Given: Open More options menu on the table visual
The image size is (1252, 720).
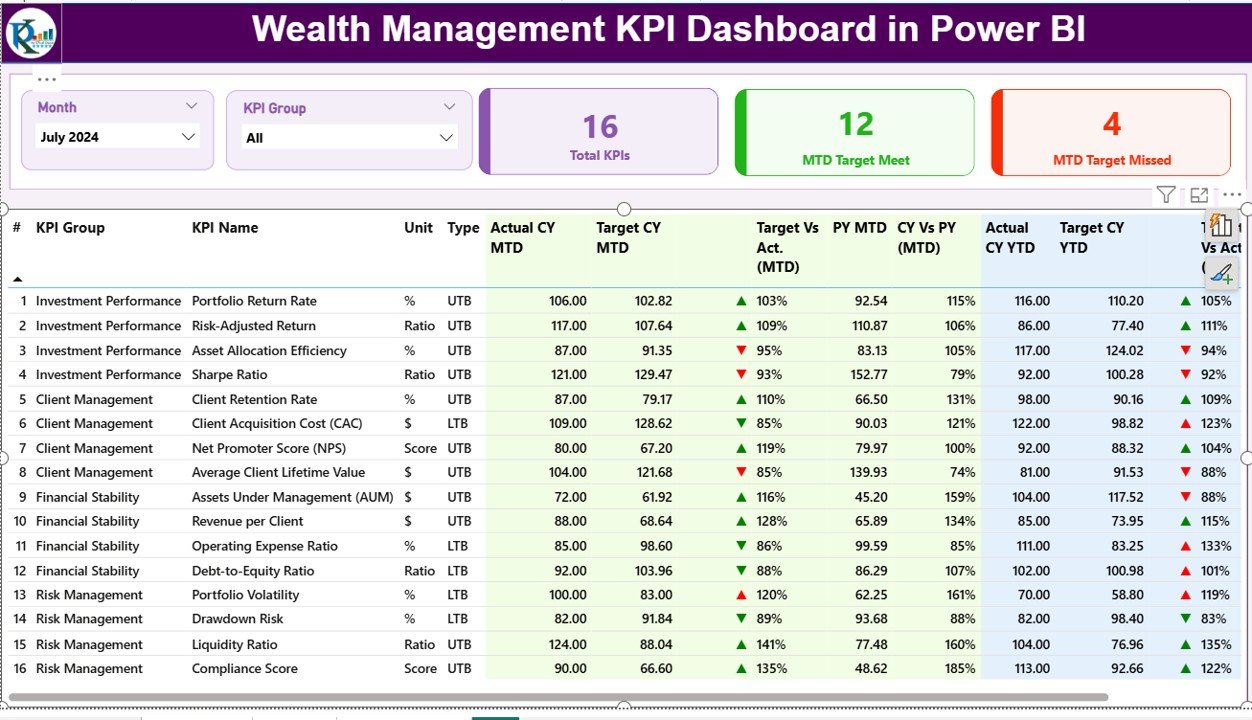Looking at the screenshot, I should click(1230, 194).
